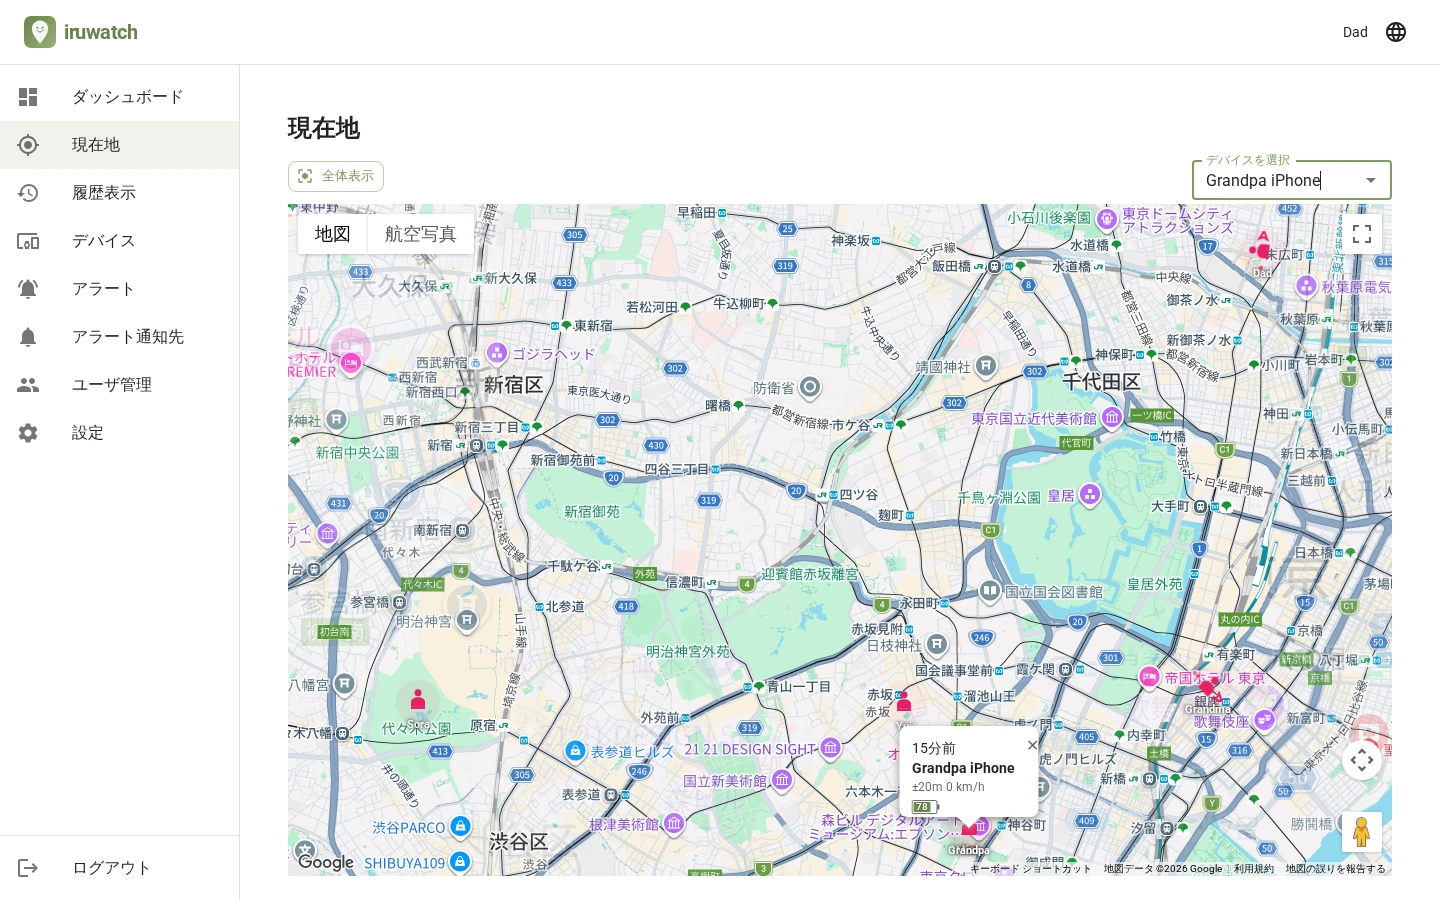Click 地図の誤りを報告する link

pos(1335,869)
